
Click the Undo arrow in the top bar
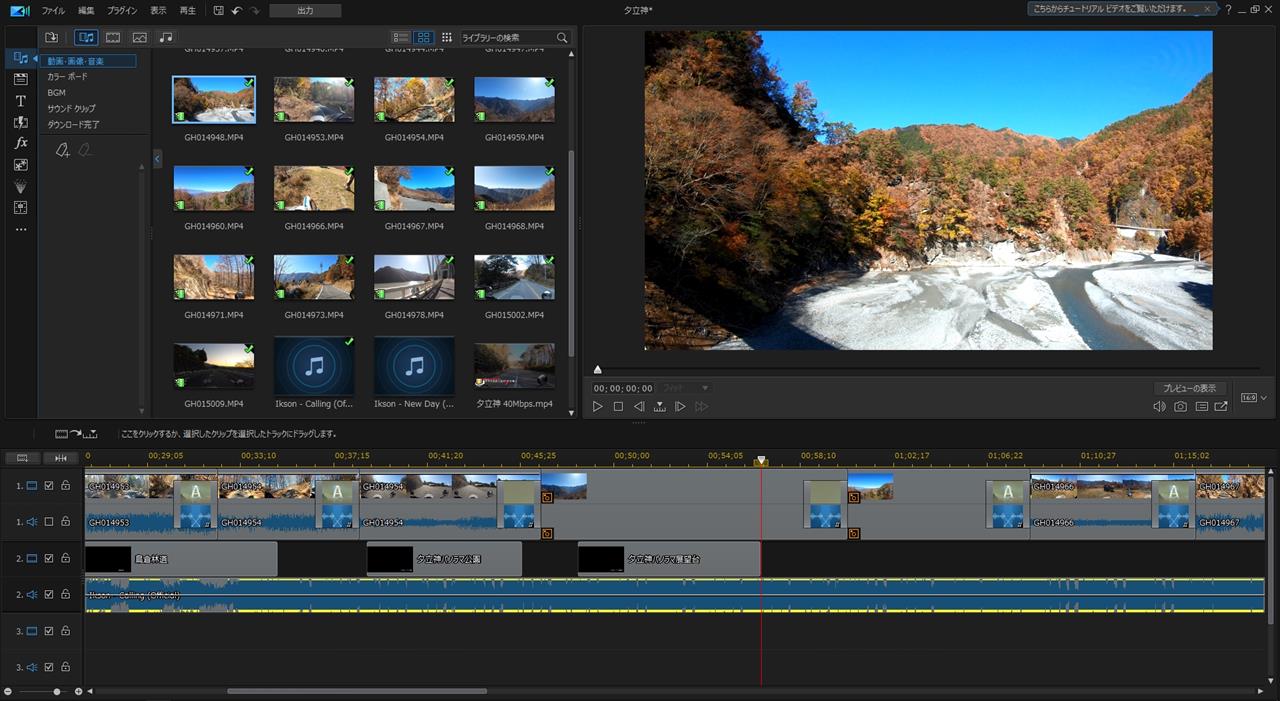point(237,10)
